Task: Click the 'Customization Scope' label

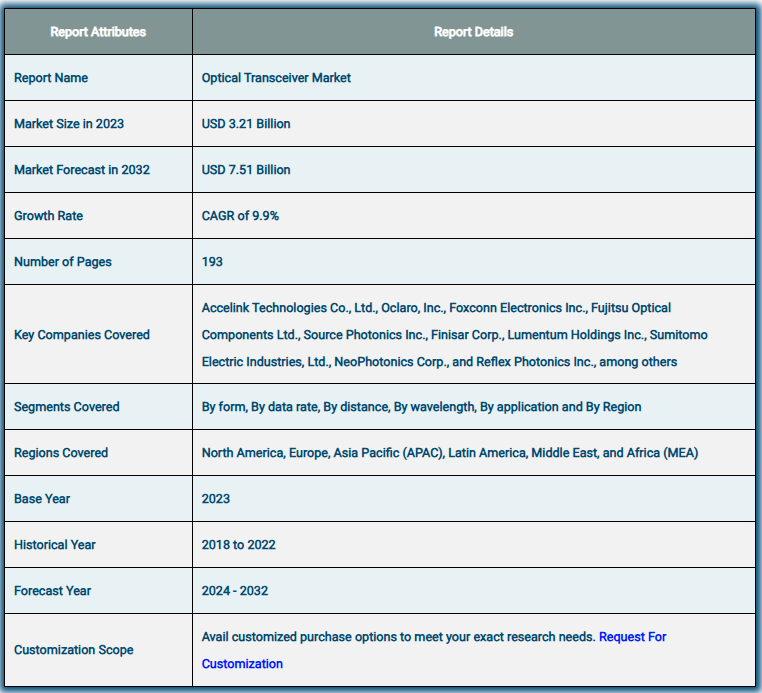Action: pyautogui.click(x=73, y=650)
